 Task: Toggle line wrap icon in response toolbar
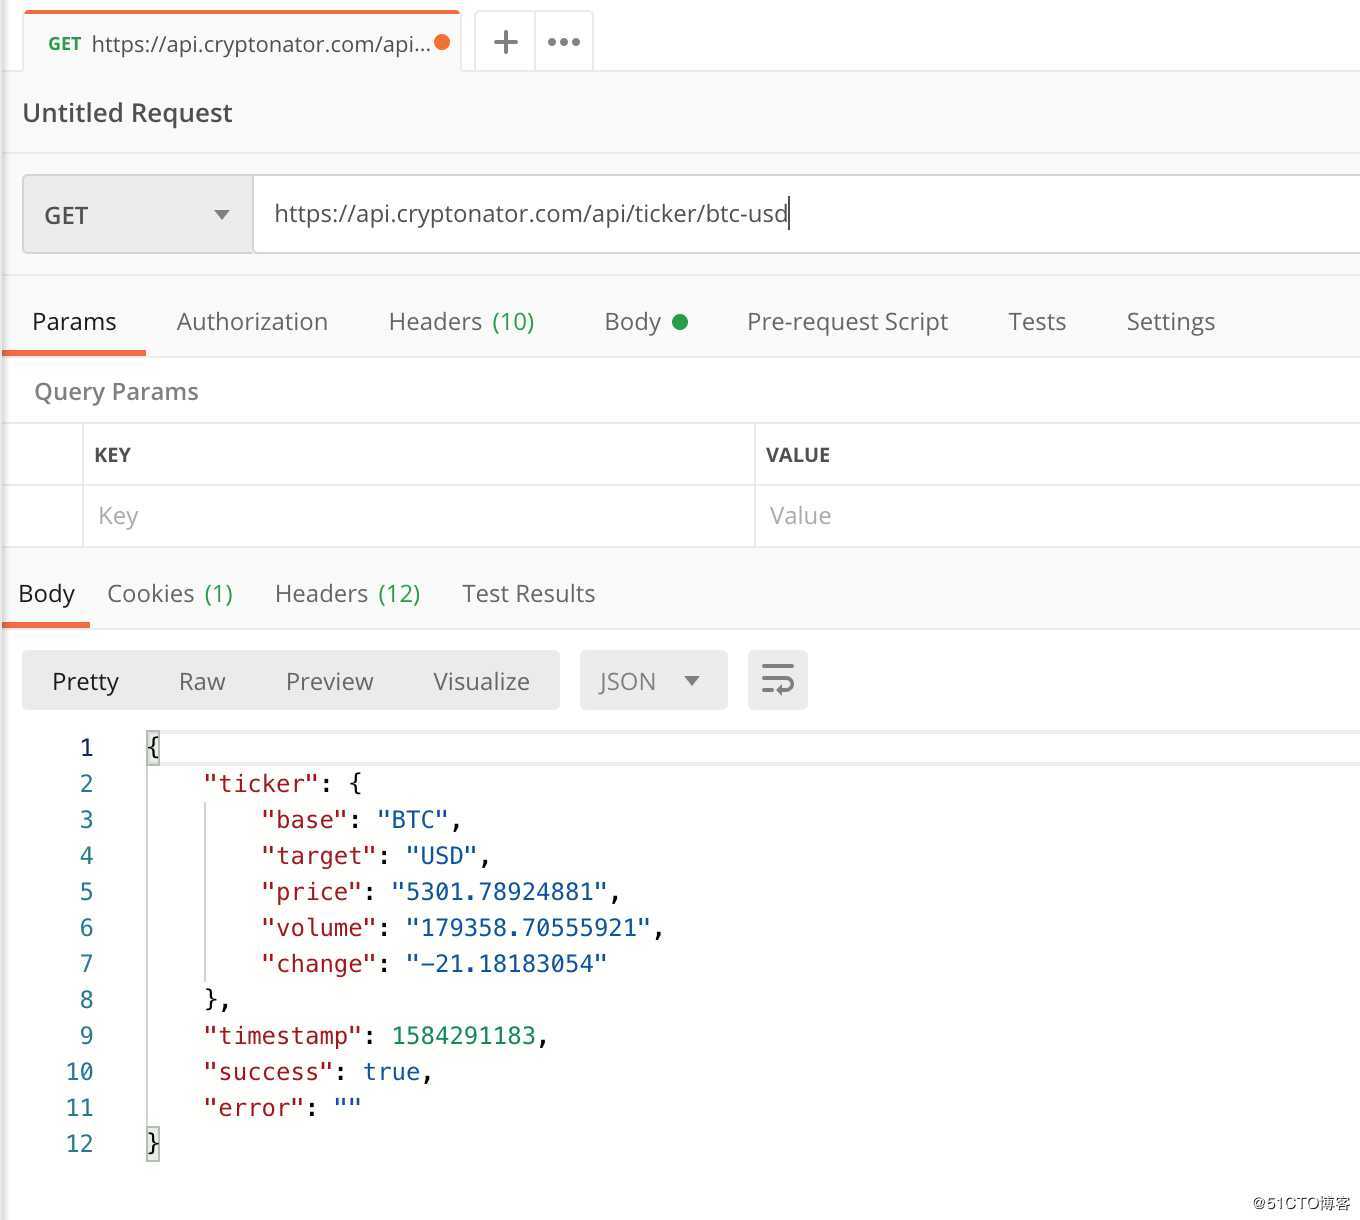[778, 680]
